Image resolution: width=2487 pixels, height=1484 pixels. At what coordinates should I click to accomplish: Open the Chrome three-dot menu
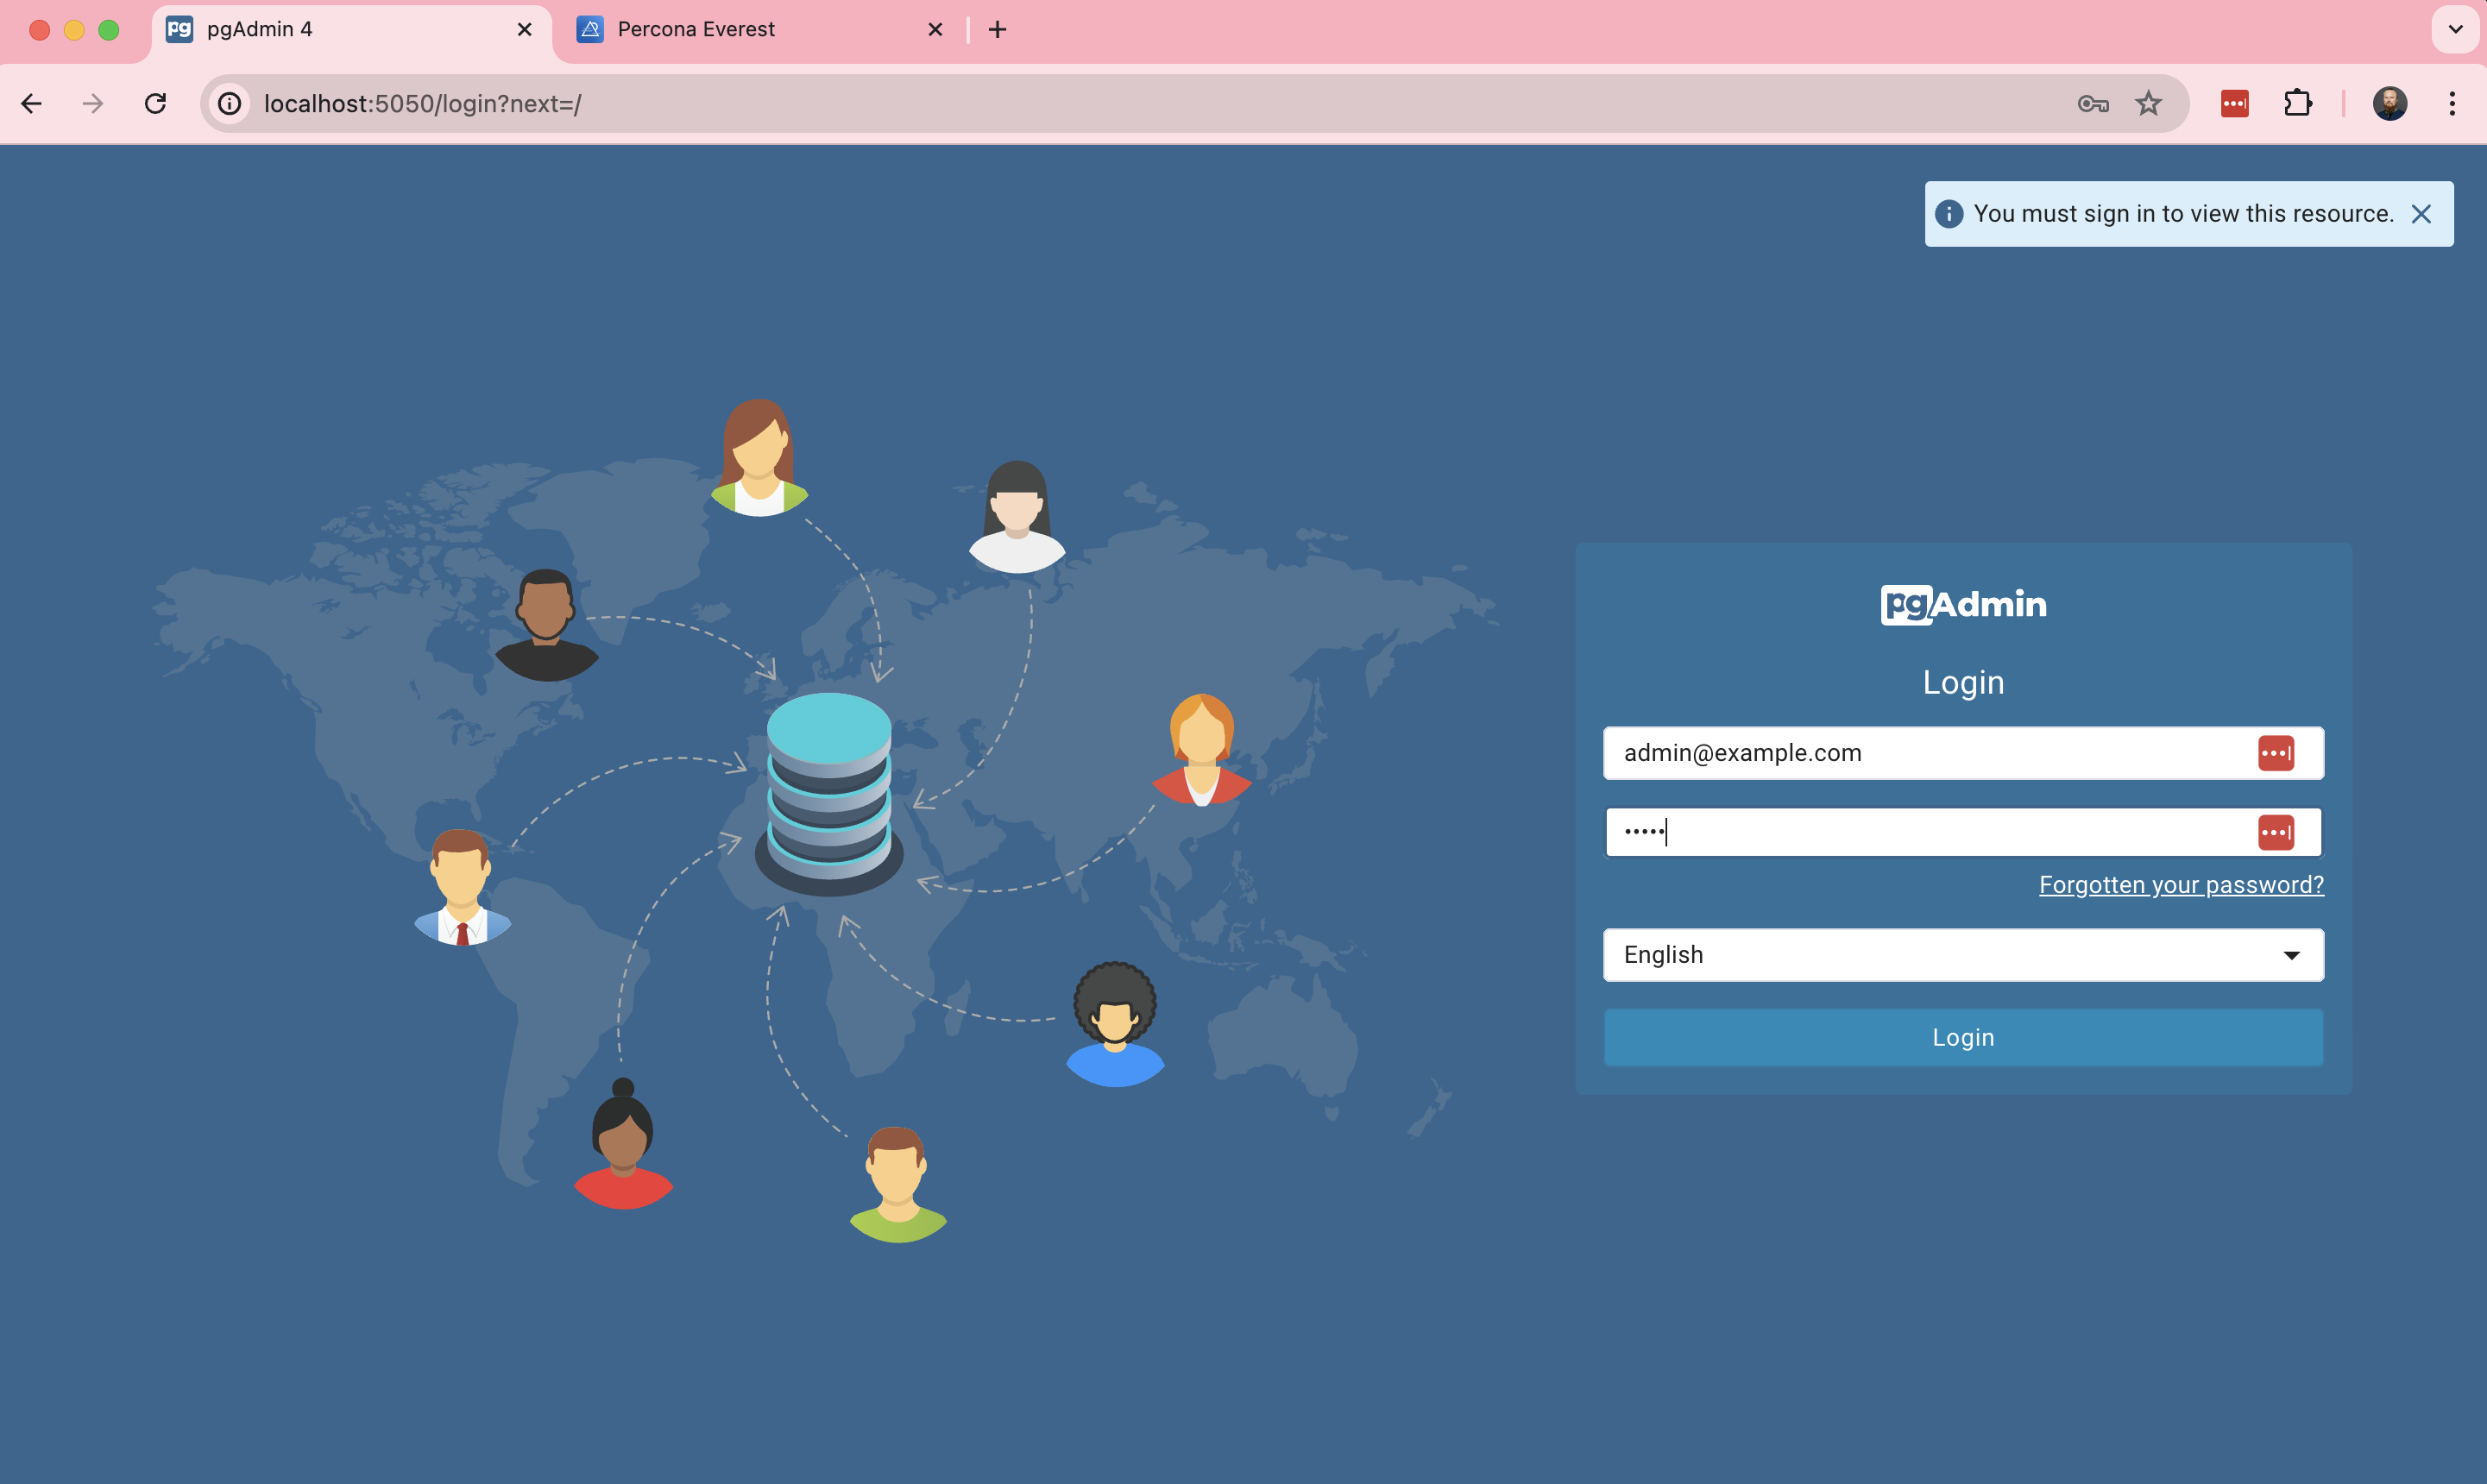(2452, 103)
